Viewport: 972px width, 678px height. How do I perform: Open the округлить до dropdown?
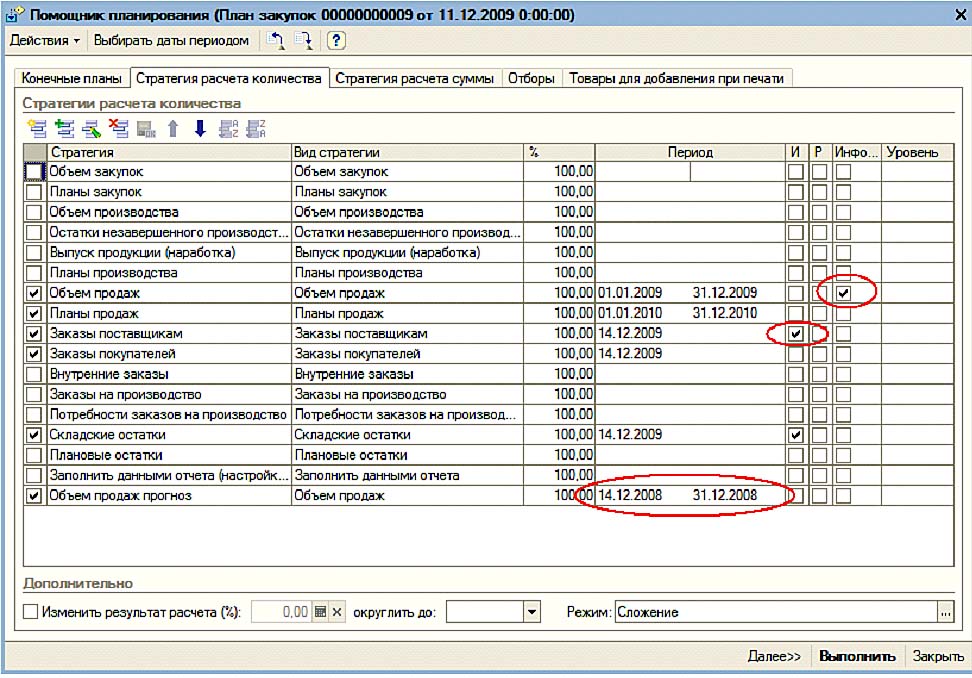point(532,612)
